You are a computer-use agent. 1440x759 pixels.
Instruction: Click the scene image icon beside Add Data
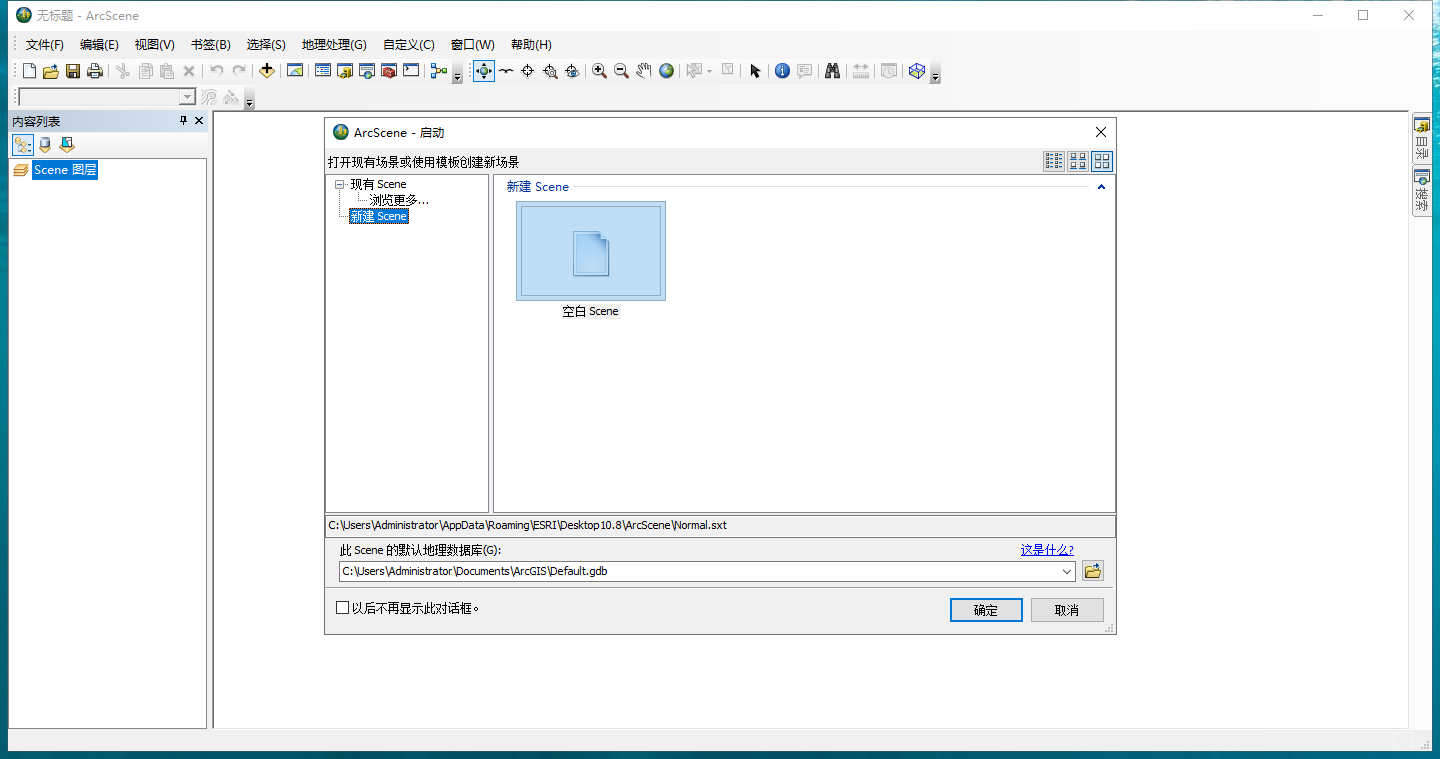[x=294, y=71]
